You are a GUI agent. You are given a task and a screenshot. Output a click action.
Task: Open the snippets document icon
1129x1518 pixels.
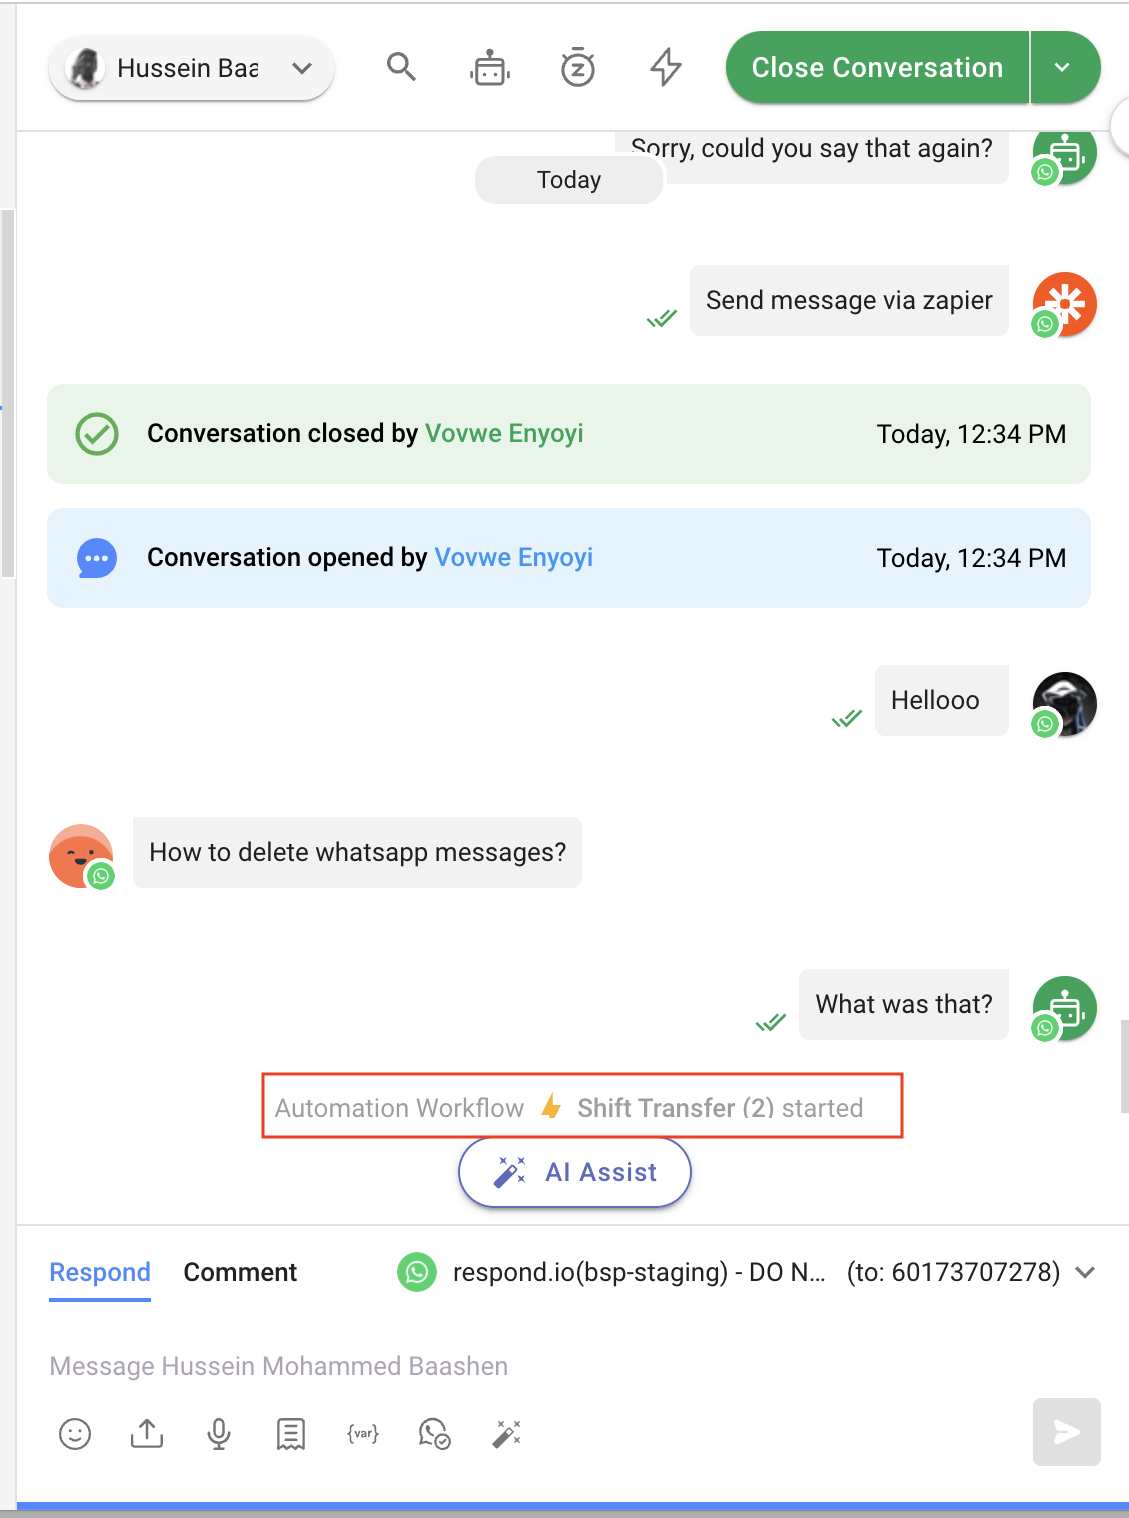pos(291,1434)
